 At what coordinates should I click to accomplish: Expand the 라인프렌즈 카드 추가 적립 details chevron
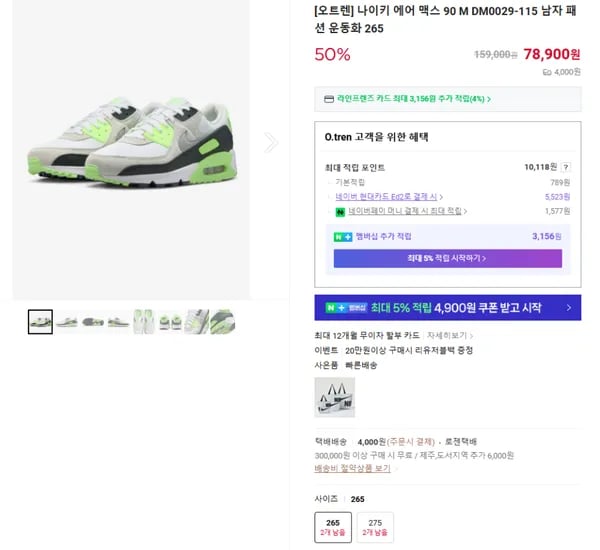click(x=489, y=99)
